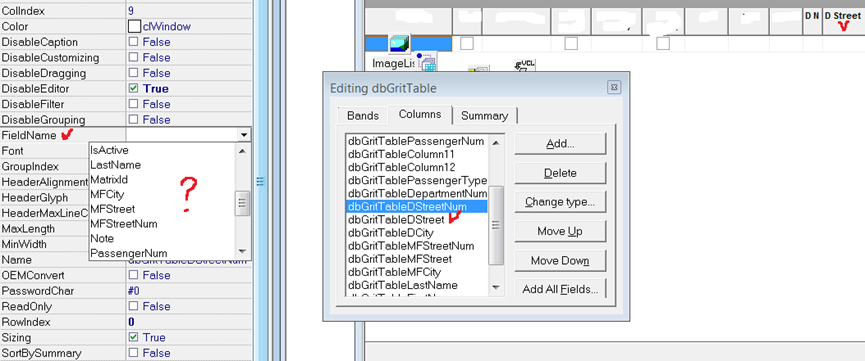Select dbGritTableDCity in the columns list
The image size is (865, 361).
[x=417, y=233]
